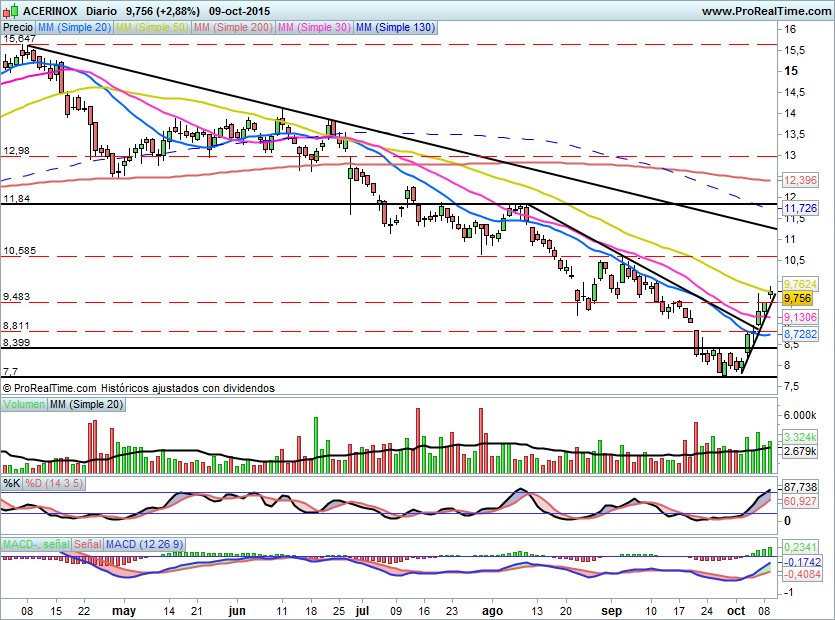
Task: Click the Volumen panel label
Action: (25, 404)
